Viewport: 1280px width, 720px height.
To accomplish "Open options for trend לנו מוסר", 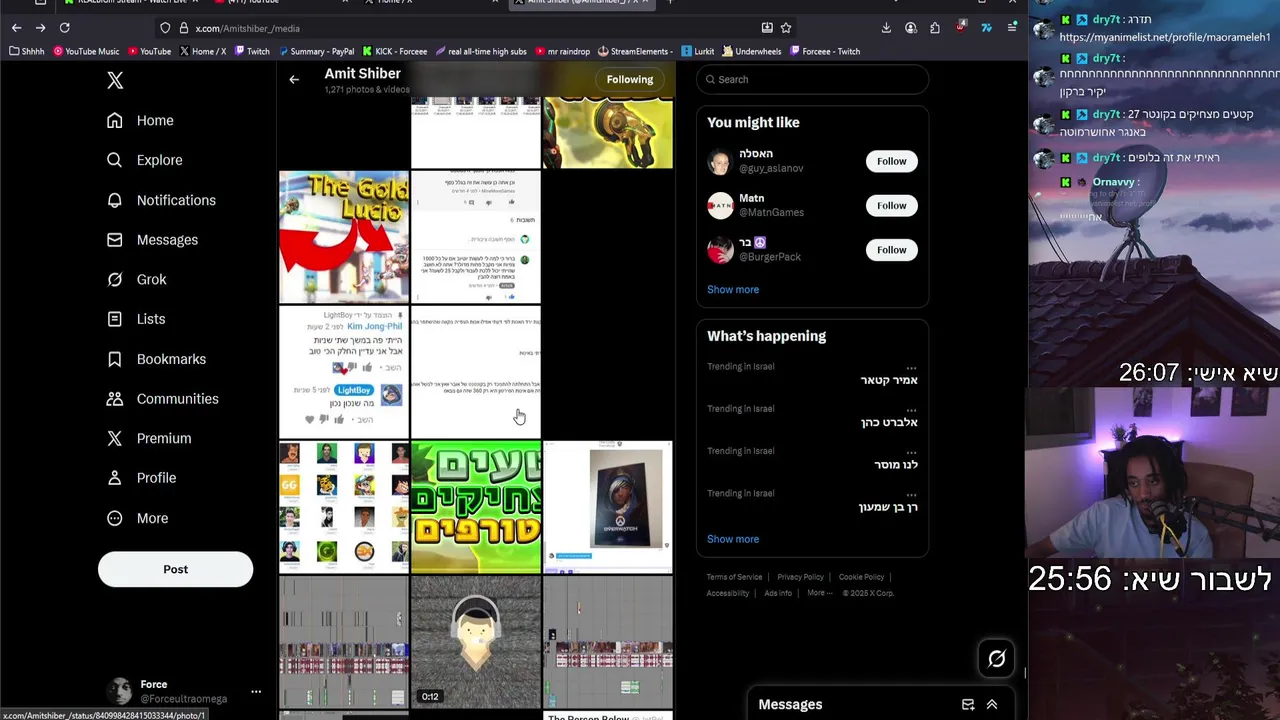I will pyautogui.click(x=911, y=452).
